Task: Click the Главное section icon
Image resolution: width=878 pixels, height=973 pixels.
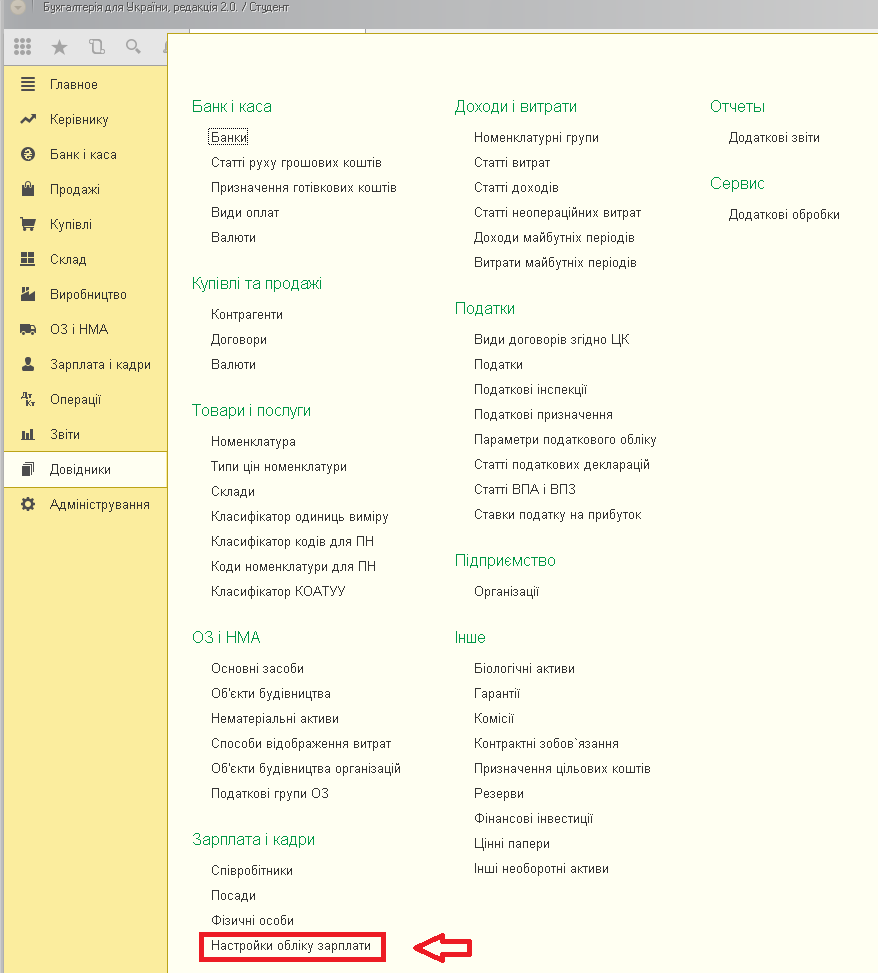Action: pyautogui.click(x=28, y=84)
